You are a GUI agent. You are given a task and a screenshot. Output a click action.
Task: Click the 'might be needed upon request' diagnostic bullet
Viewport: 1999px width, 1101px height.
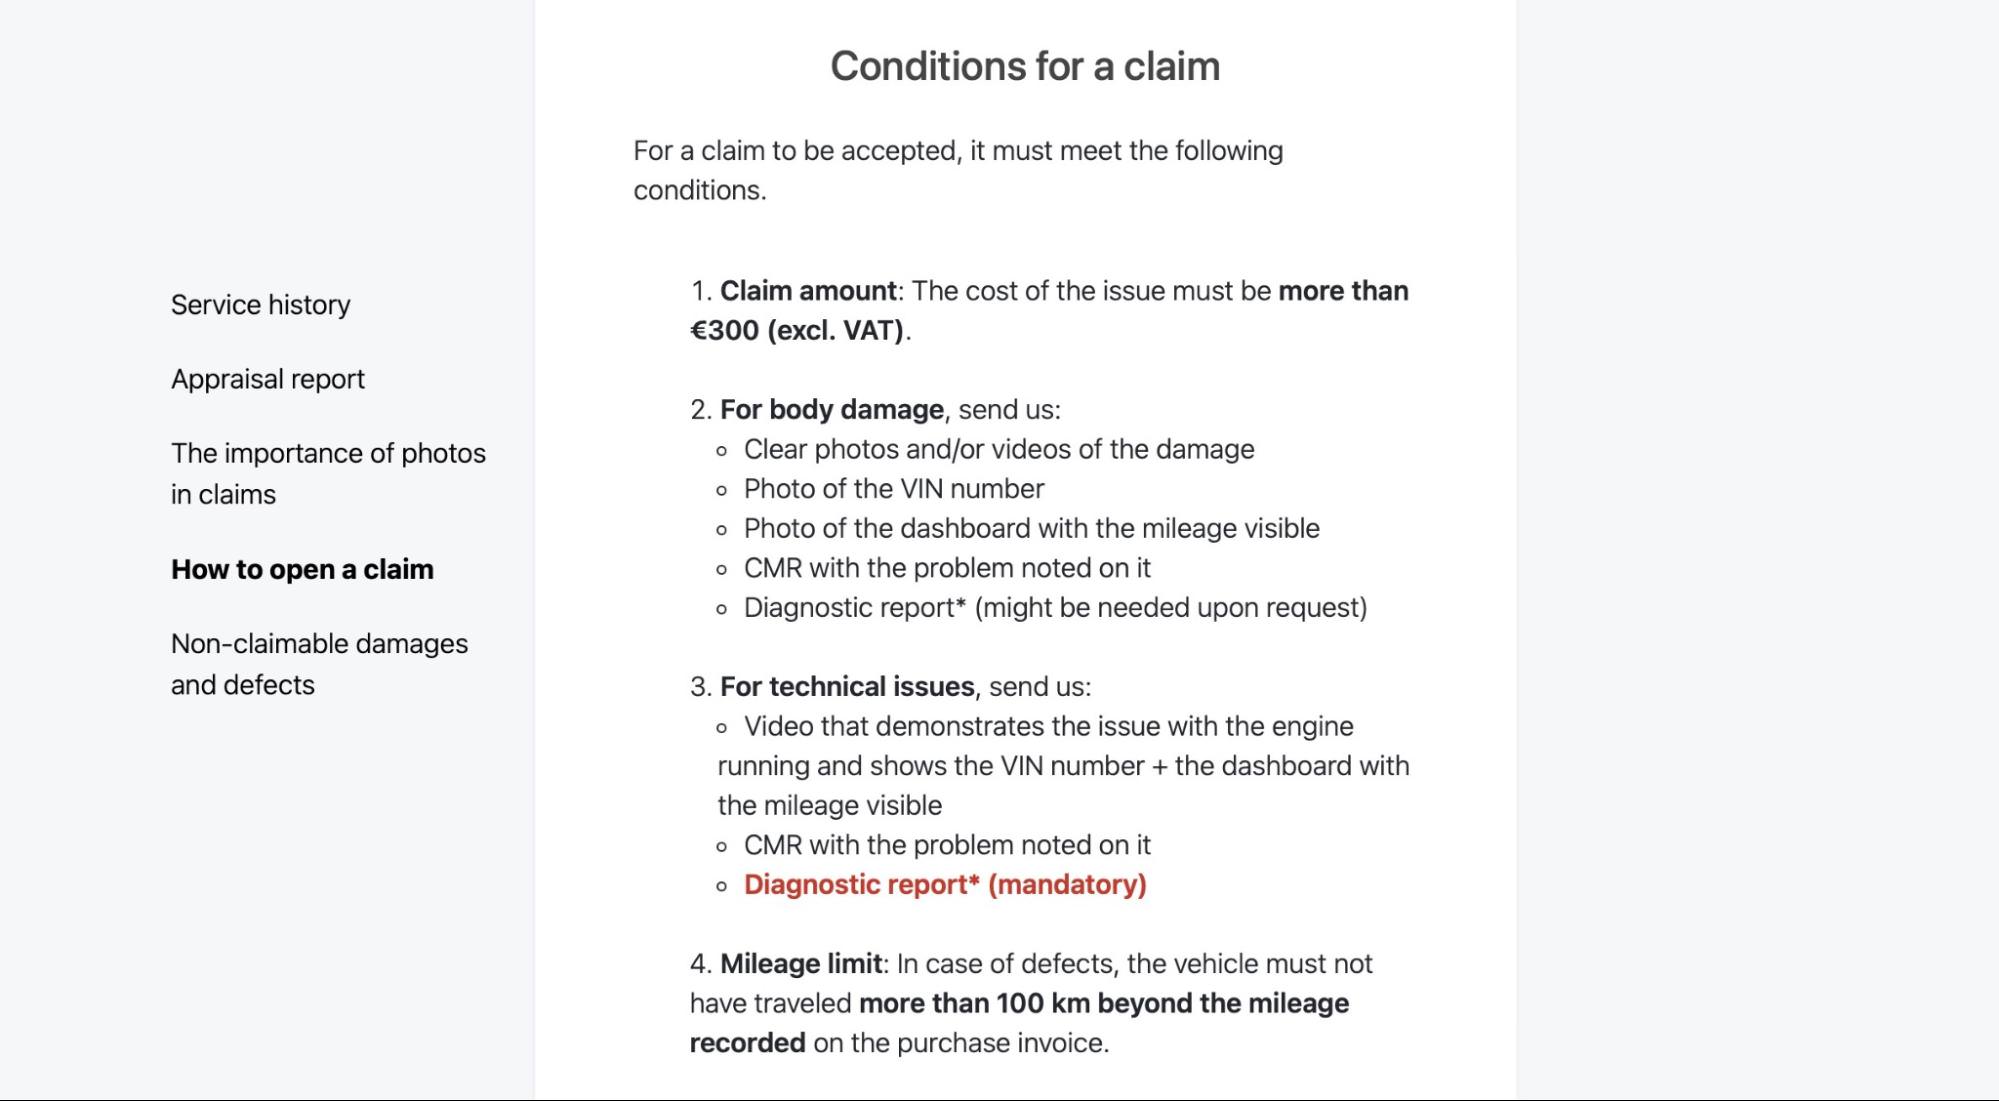coord(1054,608)
